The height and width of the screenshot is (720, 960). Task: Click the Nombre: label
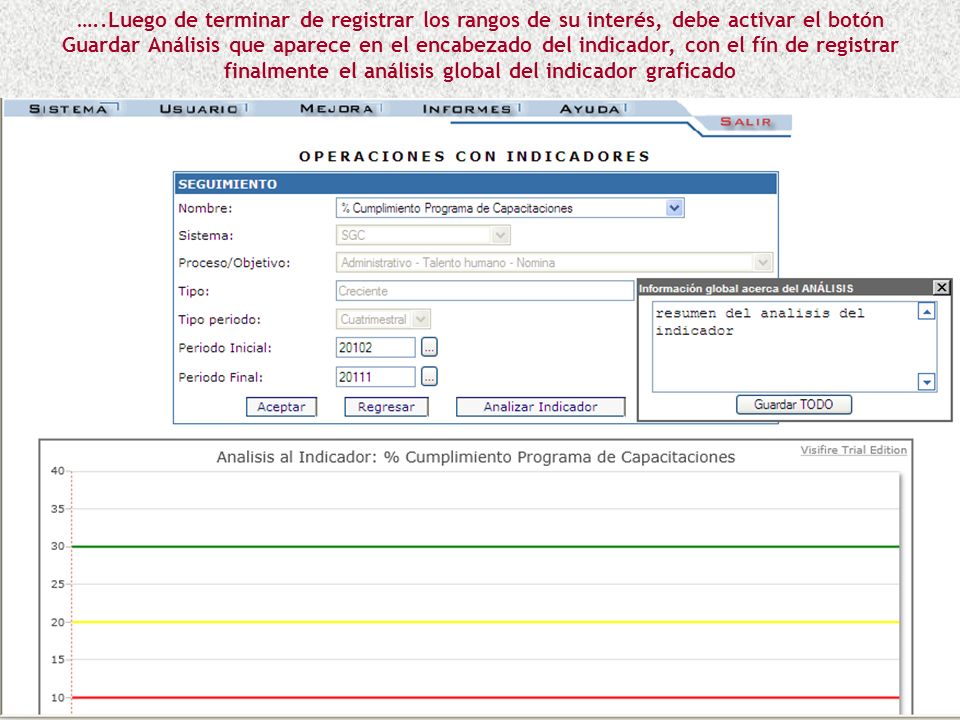pos(205,208)
